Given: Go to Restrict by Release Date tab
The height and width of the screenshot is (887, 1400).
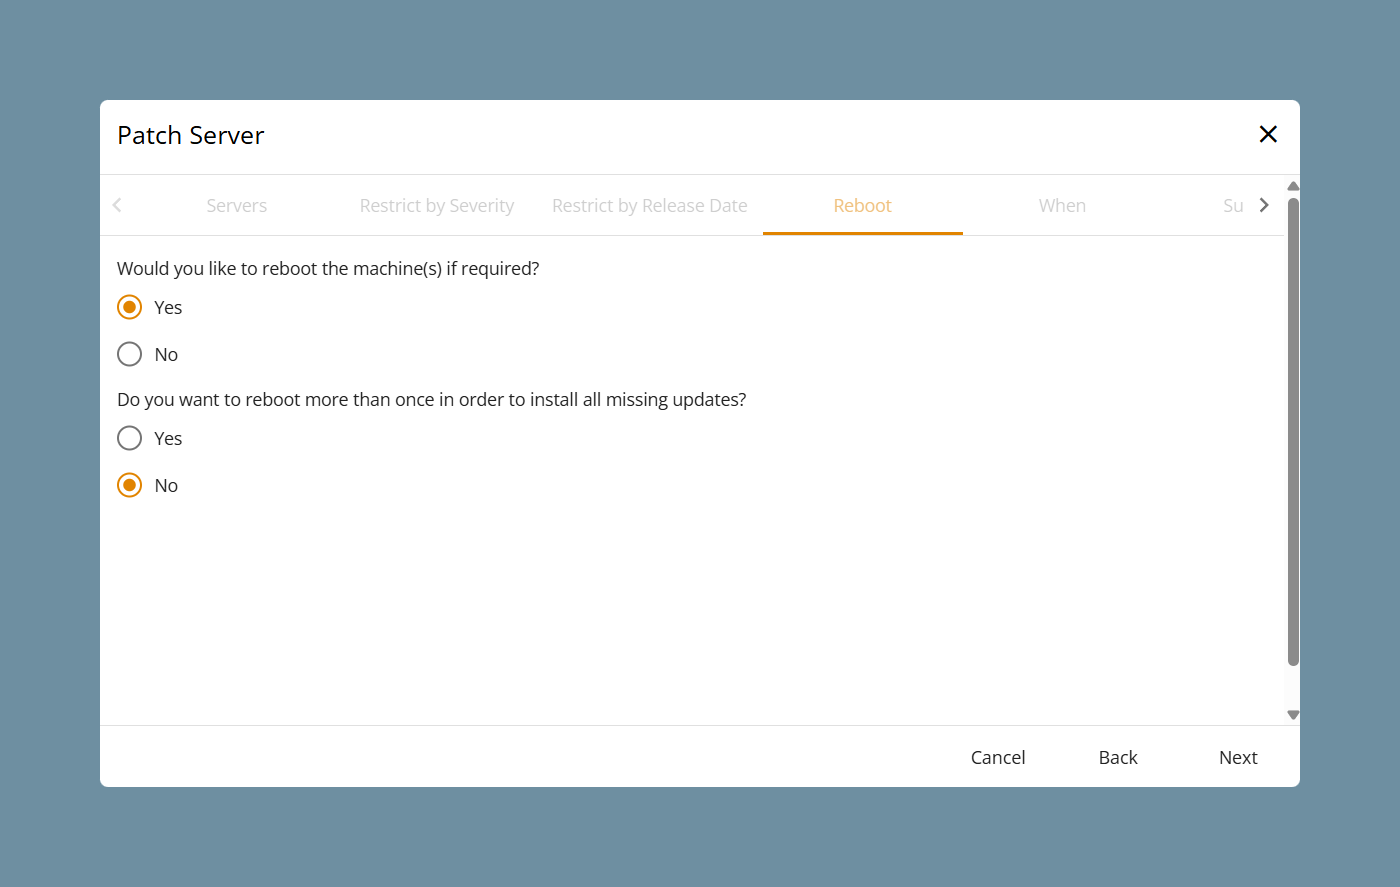Looking at the screenshot, I should (650, 205).
